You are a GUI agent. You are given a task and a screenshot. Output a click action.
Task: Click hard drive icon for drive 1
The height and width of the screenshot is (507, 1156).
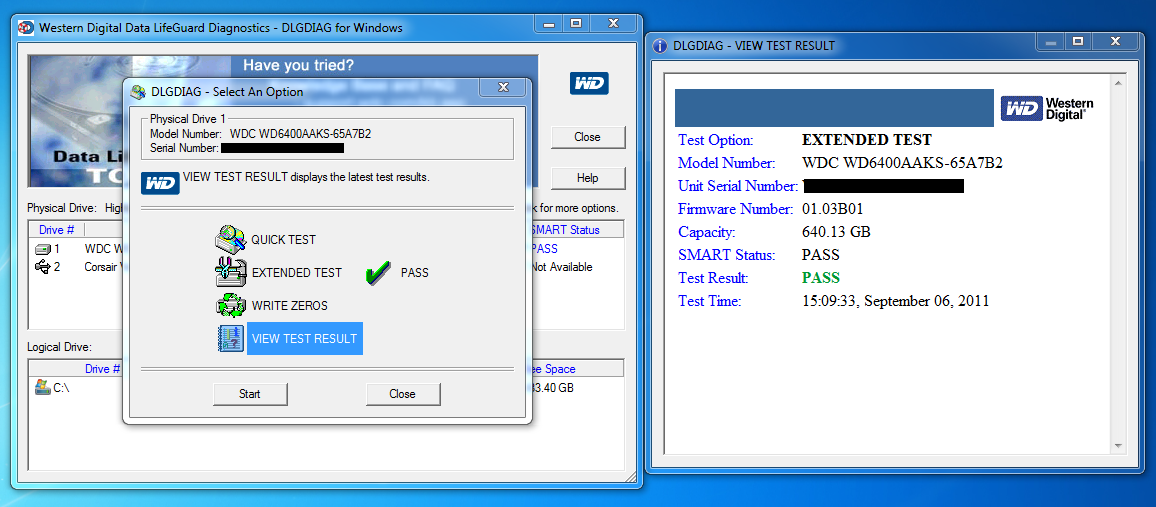click(x=43, y=249)
